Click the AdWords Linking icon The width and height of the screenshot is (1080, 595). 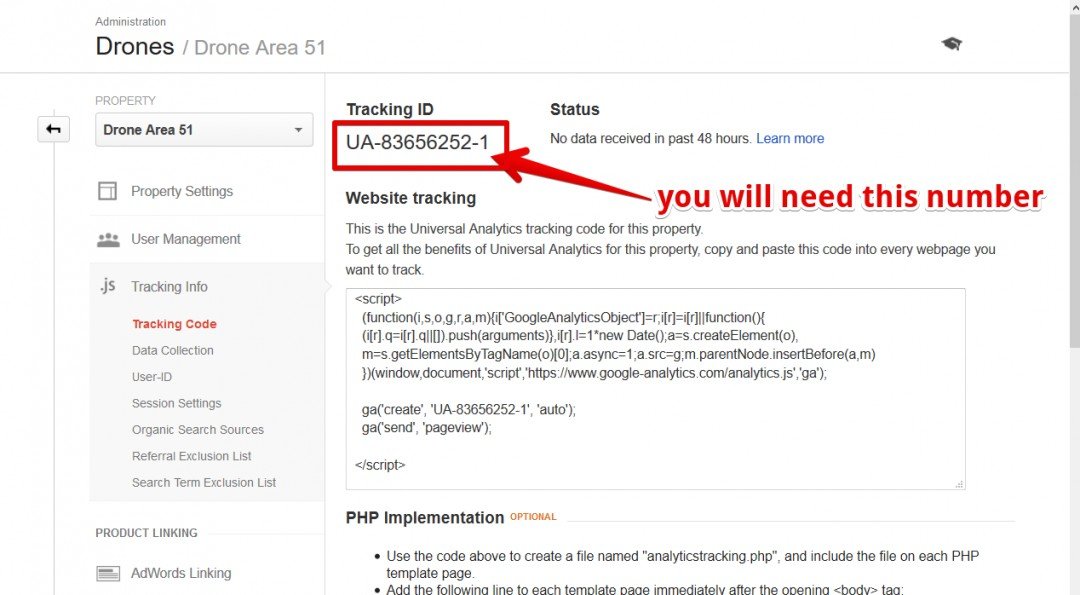point(108,573)
